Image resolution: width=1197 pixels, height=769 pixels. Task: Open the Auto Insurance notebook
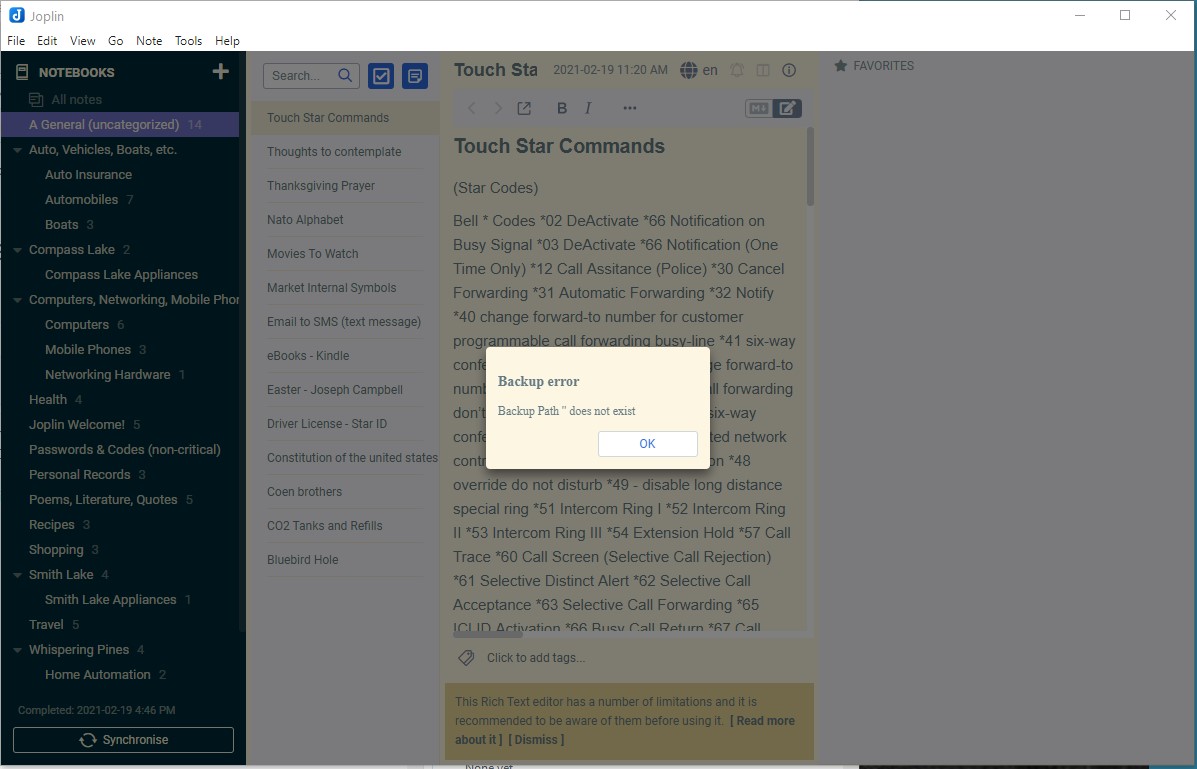[88, 175]
